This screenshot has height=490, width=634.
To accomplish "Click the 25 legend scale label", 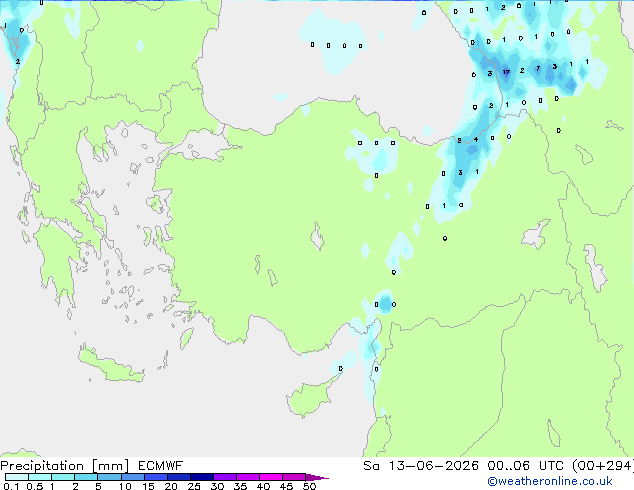I will (194, 486).
